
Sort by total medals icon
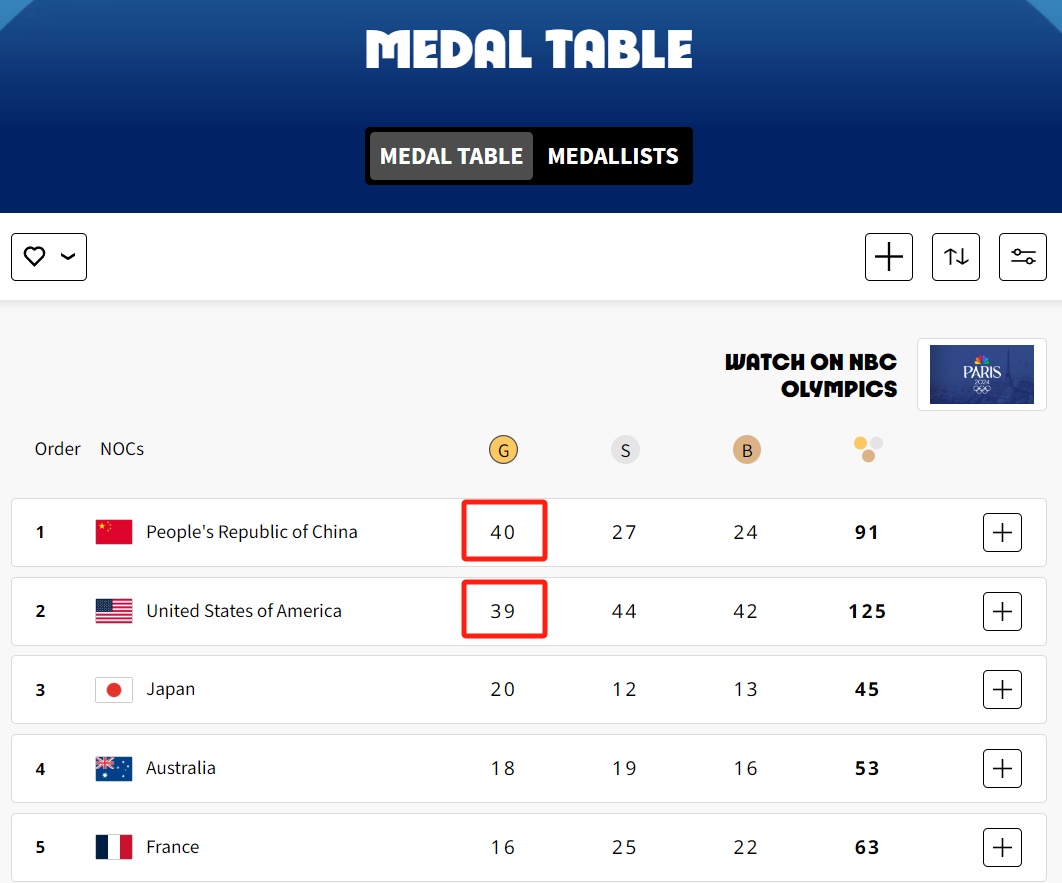(868, 449)
